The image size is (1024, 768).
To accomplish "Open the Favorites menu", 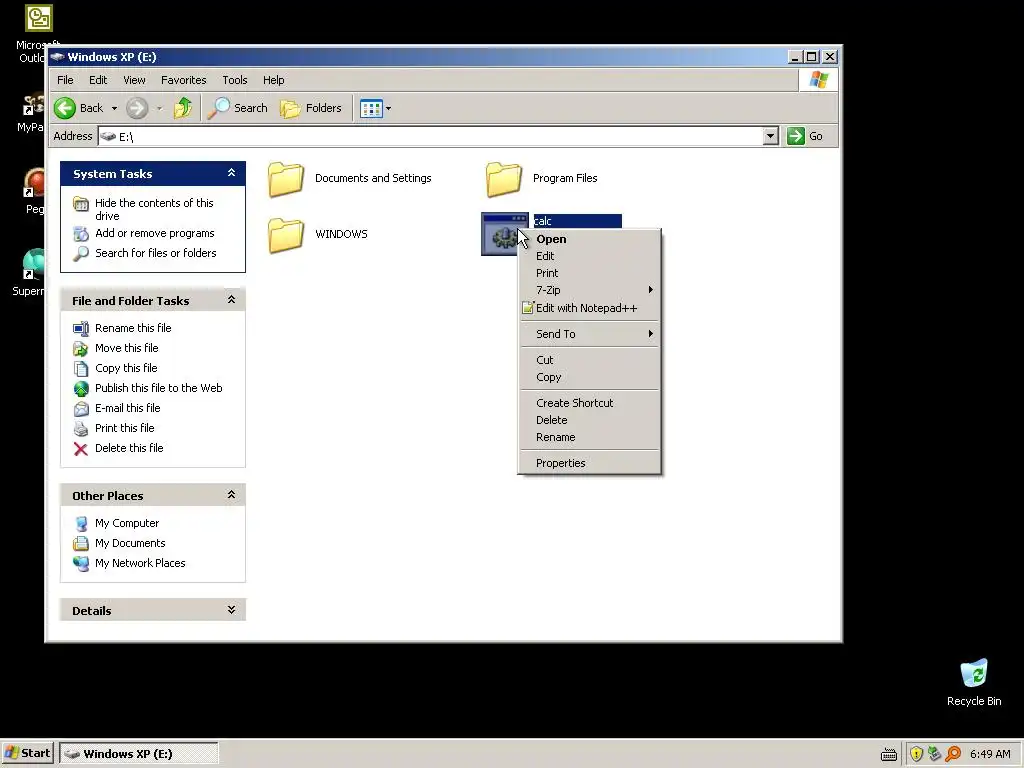I will (184, 80).
